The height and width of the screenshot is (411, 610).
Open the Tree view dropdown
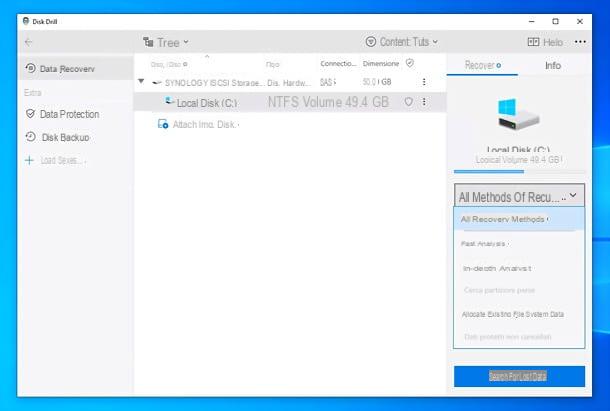coord(166,42)
